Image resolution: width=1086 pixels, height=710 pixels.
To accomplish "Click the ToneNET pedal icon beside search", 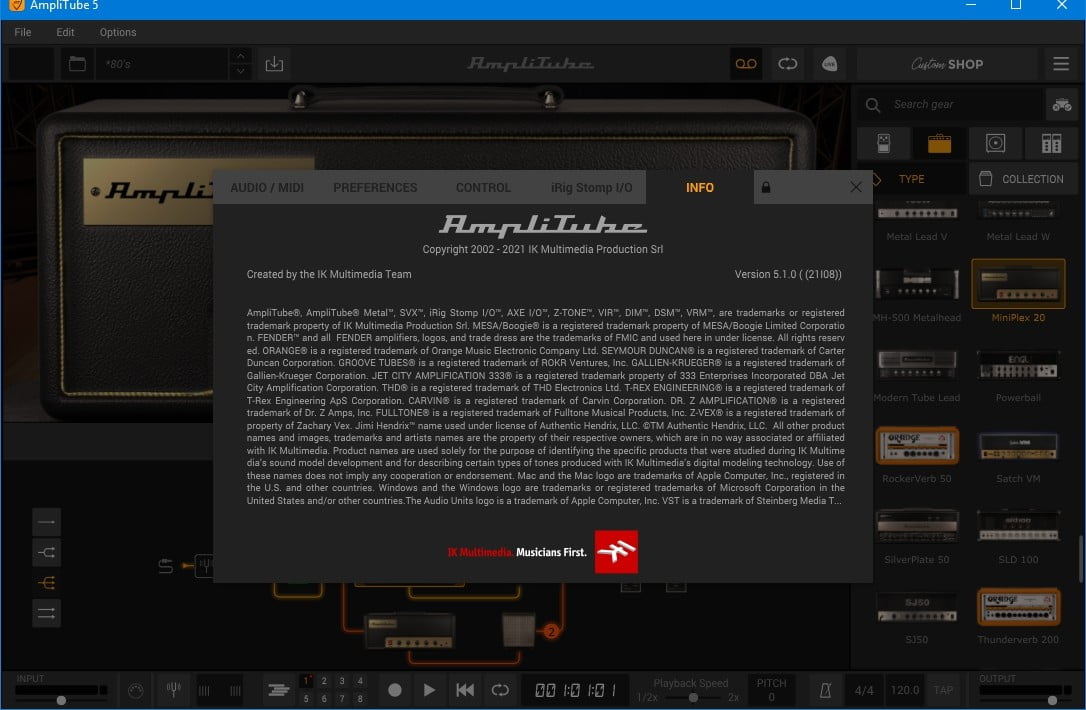I will (x=1061, y=105).
